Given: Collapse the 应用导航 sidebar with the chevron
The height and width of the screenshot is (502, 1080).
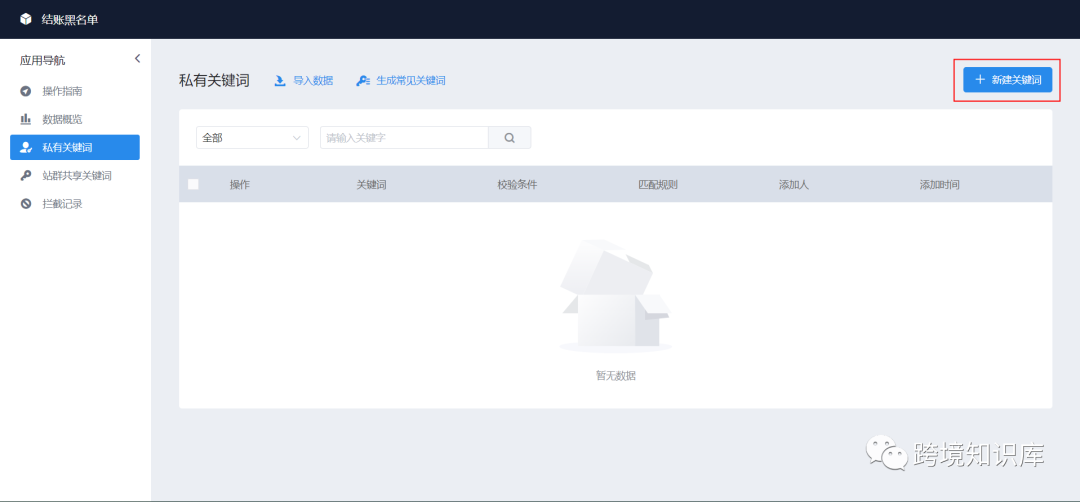Looking at the screenshot, I should (137, 59).
